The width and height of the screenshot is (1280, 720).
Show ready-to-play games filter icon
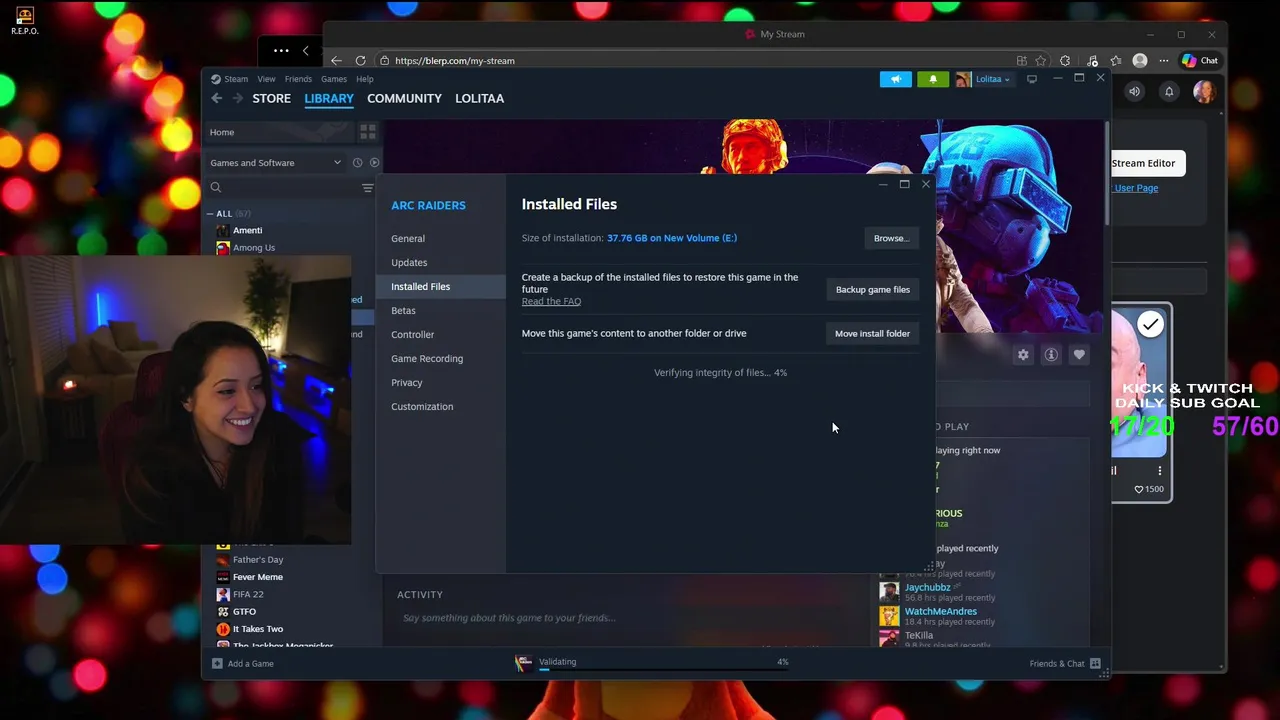[x=375, y=163]
